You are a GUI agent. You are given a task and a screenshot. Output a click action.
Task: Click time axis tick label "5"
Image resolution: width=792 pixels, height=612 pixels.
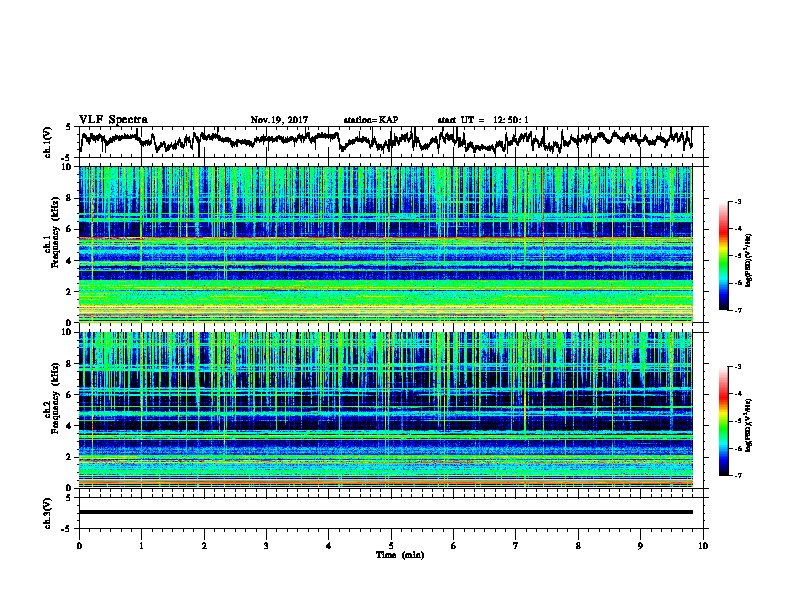coord(391,546)
